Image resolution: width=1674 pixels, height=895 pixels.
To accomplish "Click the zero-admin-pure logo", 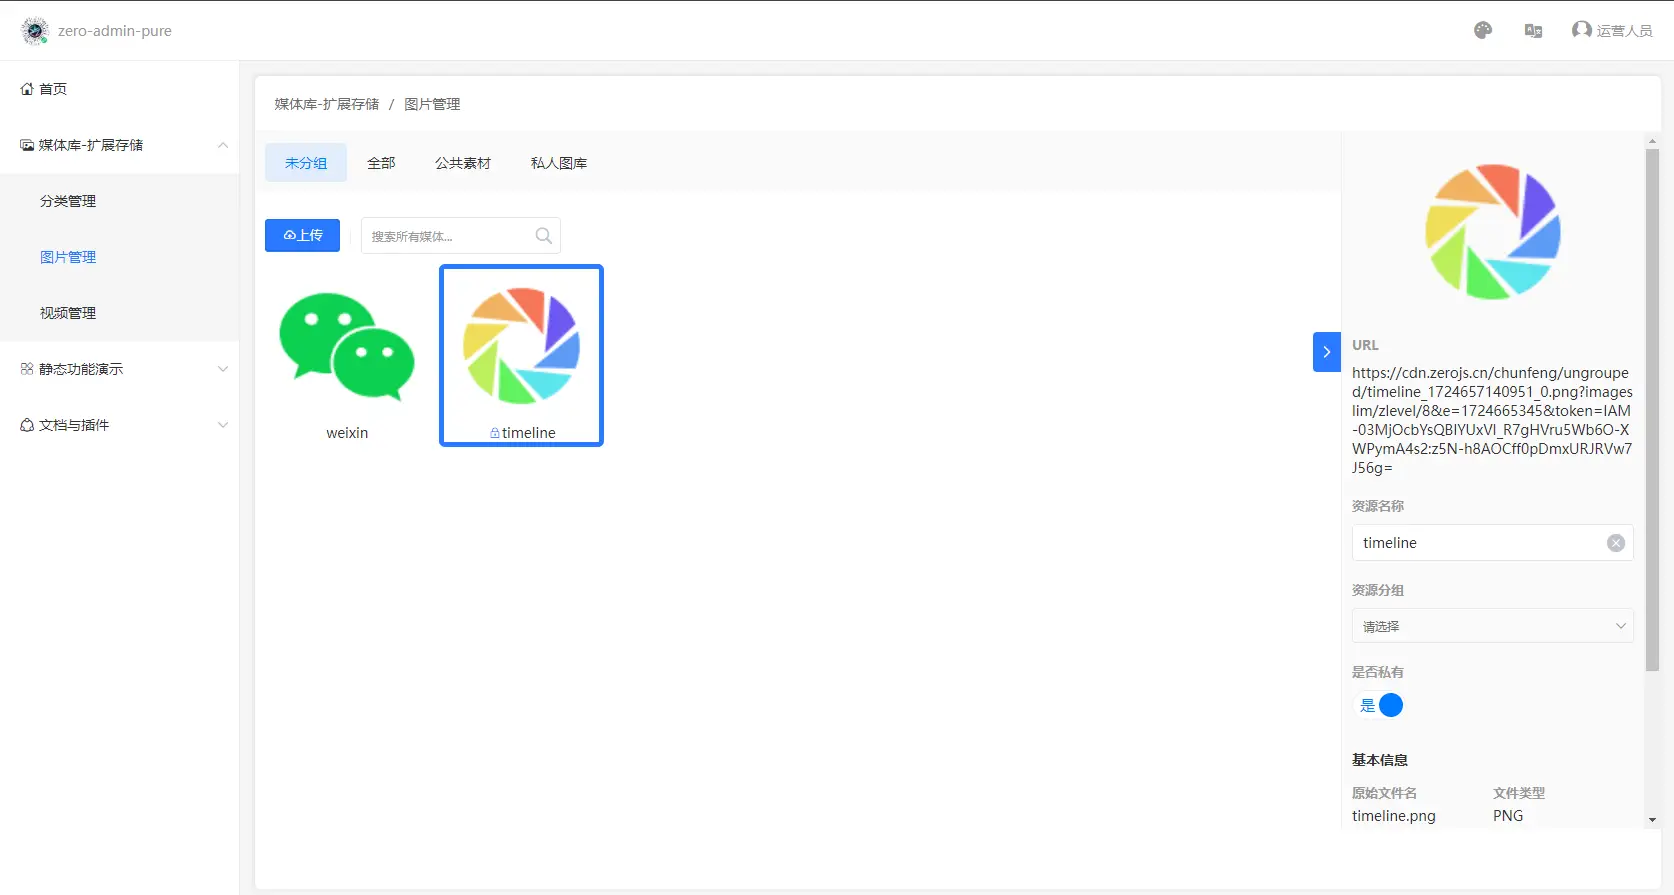I will [35, 31].
